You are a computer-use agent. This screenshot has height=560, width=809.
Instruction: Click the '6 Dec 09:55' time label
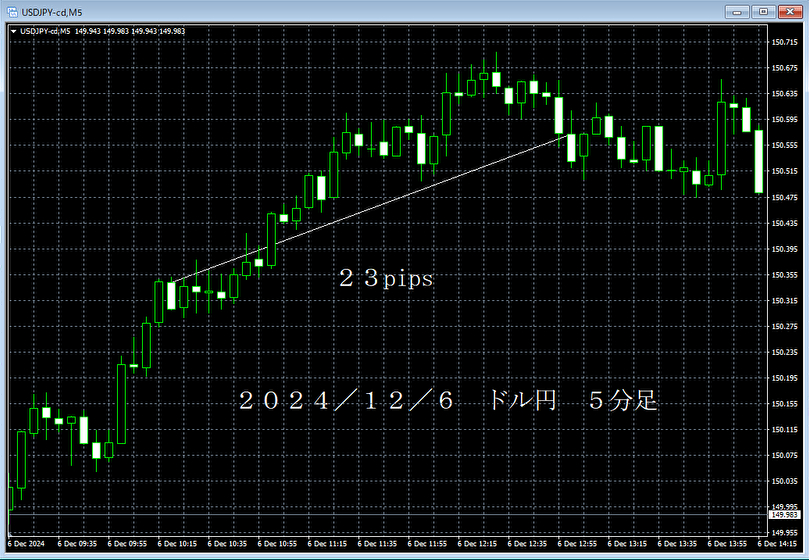coord(127,543)
